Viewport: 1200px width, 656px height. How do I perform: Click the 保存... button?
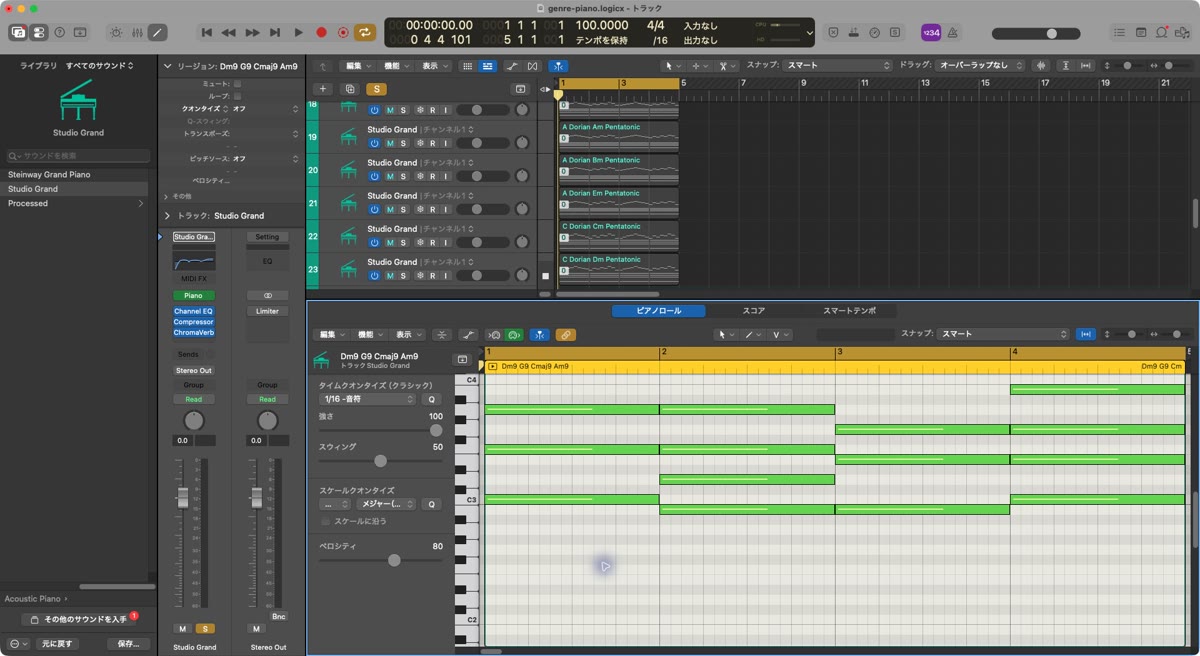[128, 643]
